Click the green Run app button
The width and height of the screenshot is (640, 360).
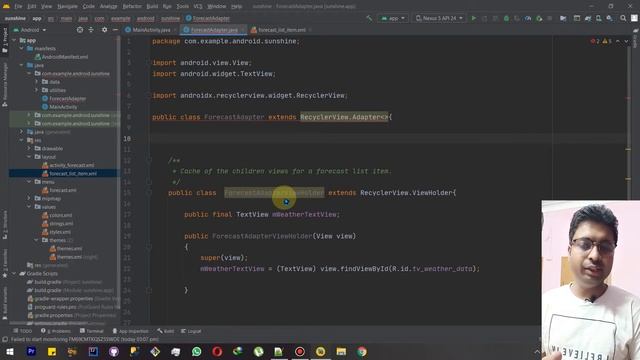[473, 18]
